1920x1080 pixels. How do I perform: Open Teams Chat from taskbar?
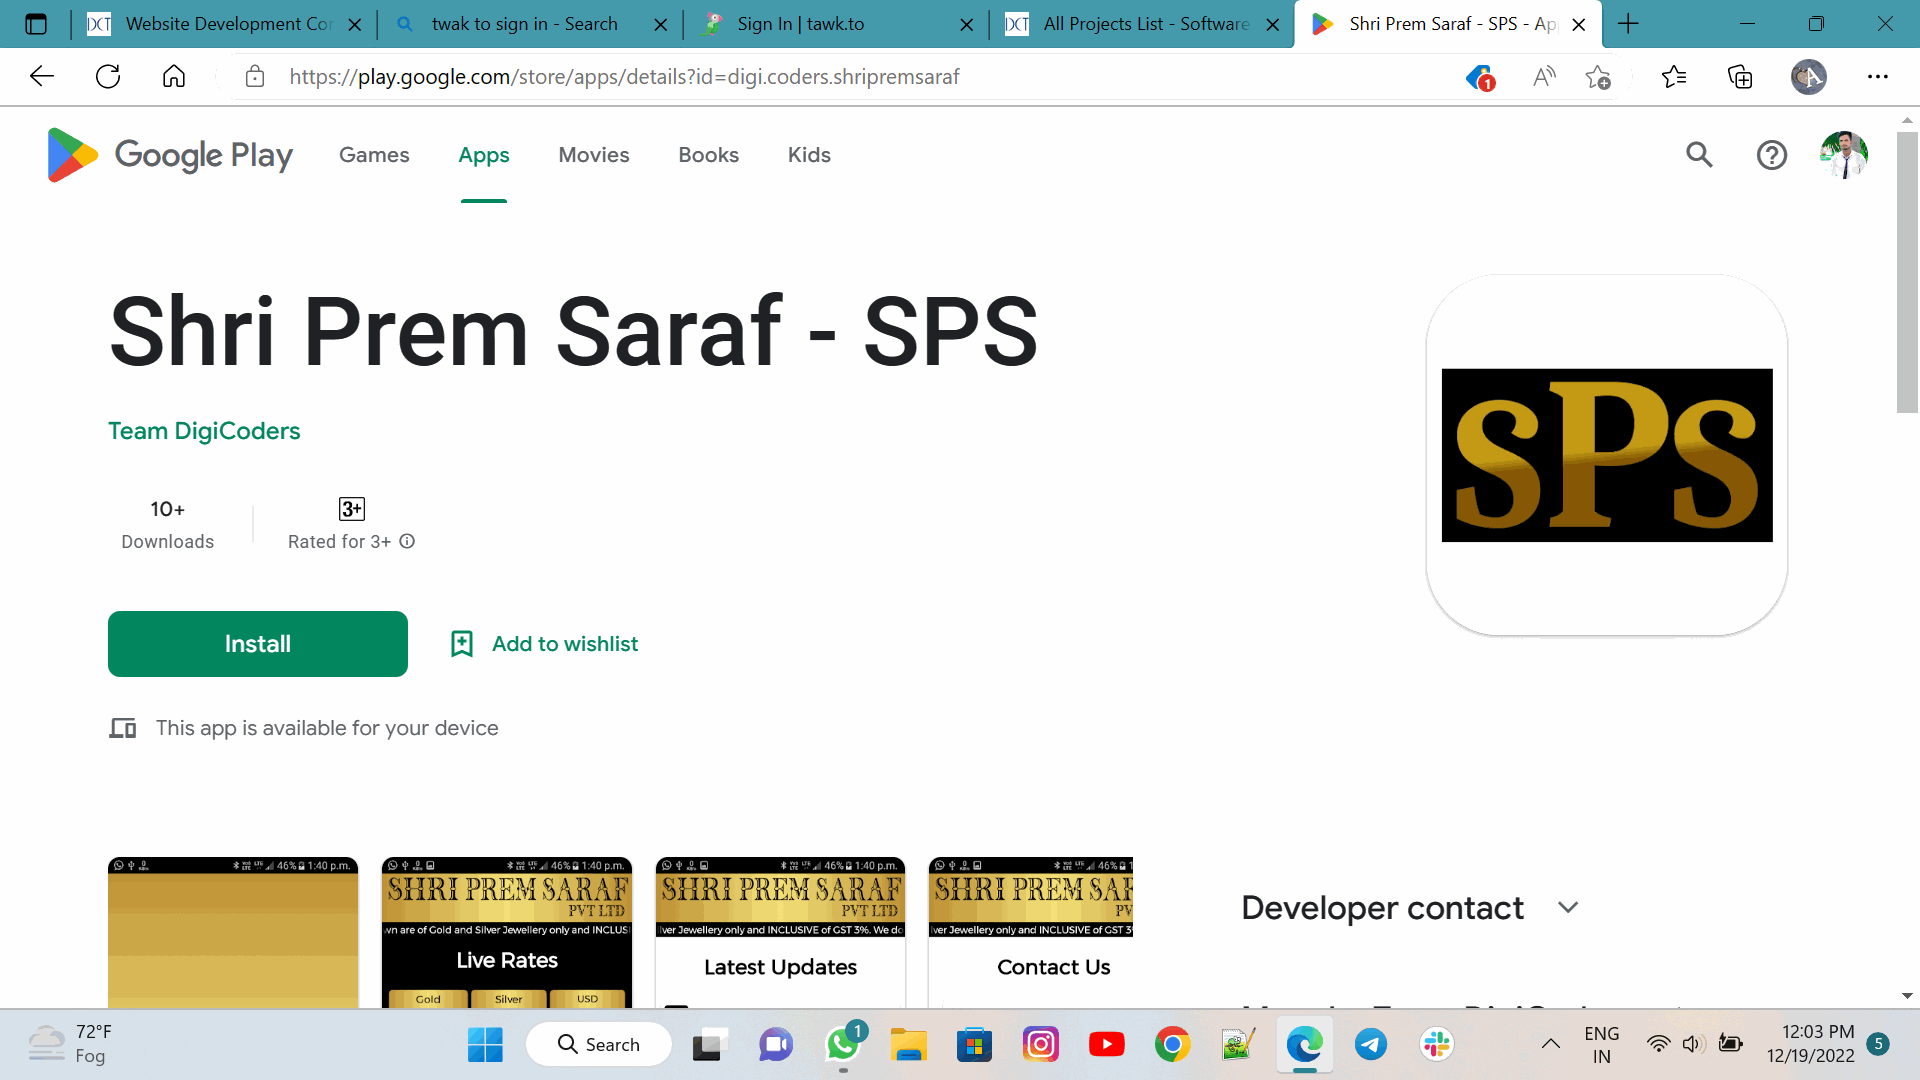[776, 1045]
